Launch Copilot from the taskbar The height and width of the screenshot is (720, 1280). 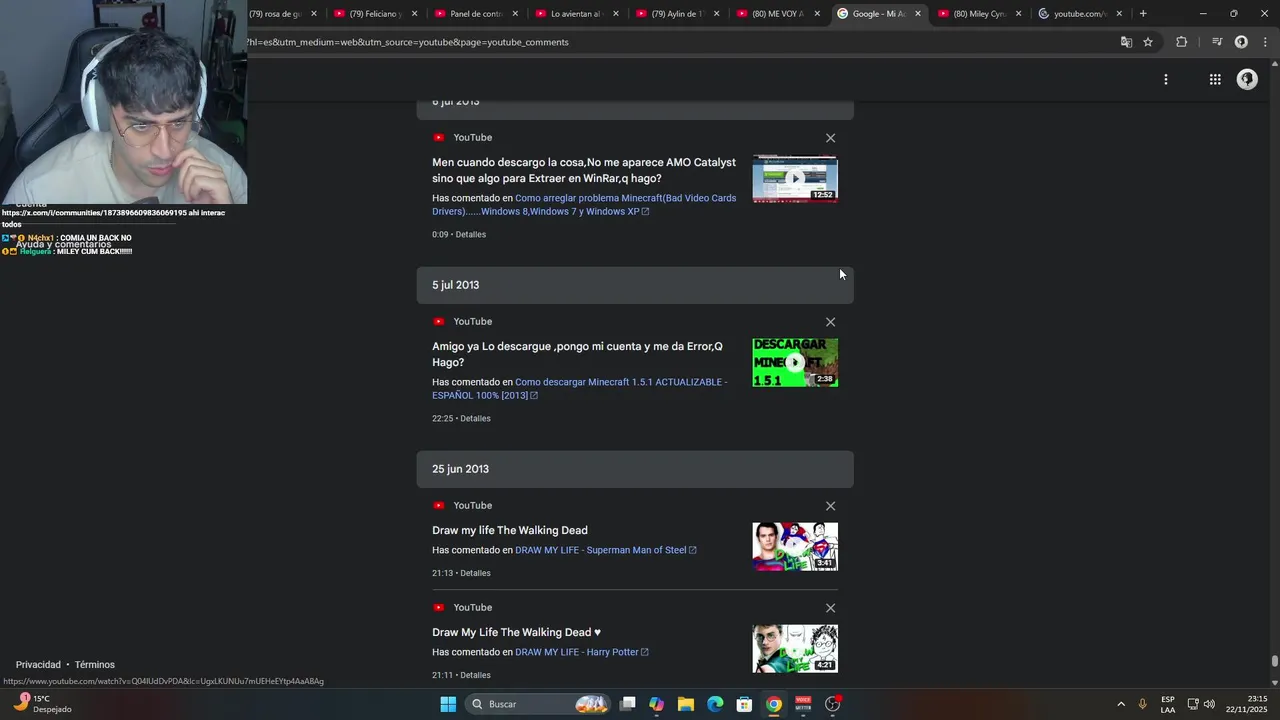tap(657, 704)
